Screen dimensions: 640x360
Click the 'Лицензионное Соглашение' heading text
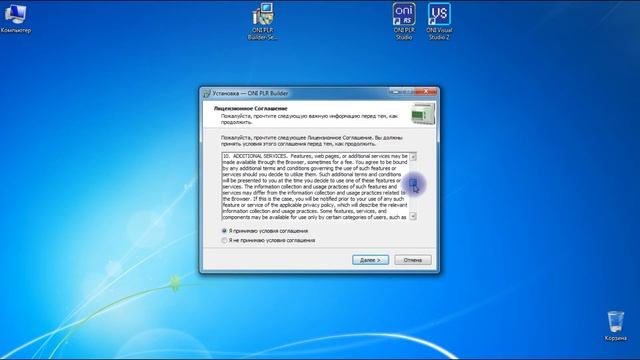(x=251, y=109)
